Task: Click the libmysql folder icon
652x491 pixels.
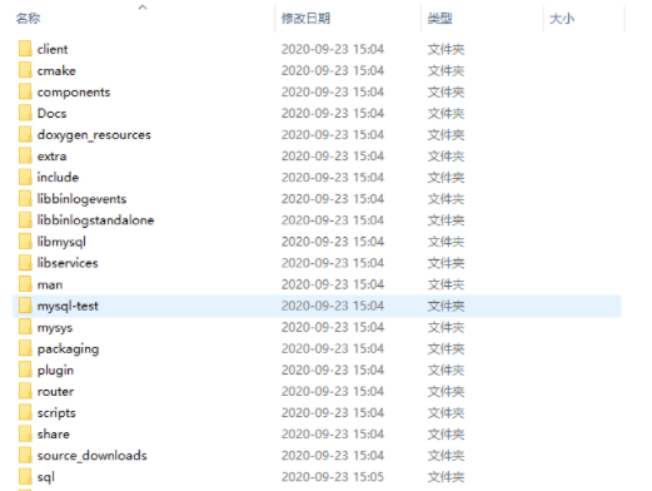Action: [25, 242]
